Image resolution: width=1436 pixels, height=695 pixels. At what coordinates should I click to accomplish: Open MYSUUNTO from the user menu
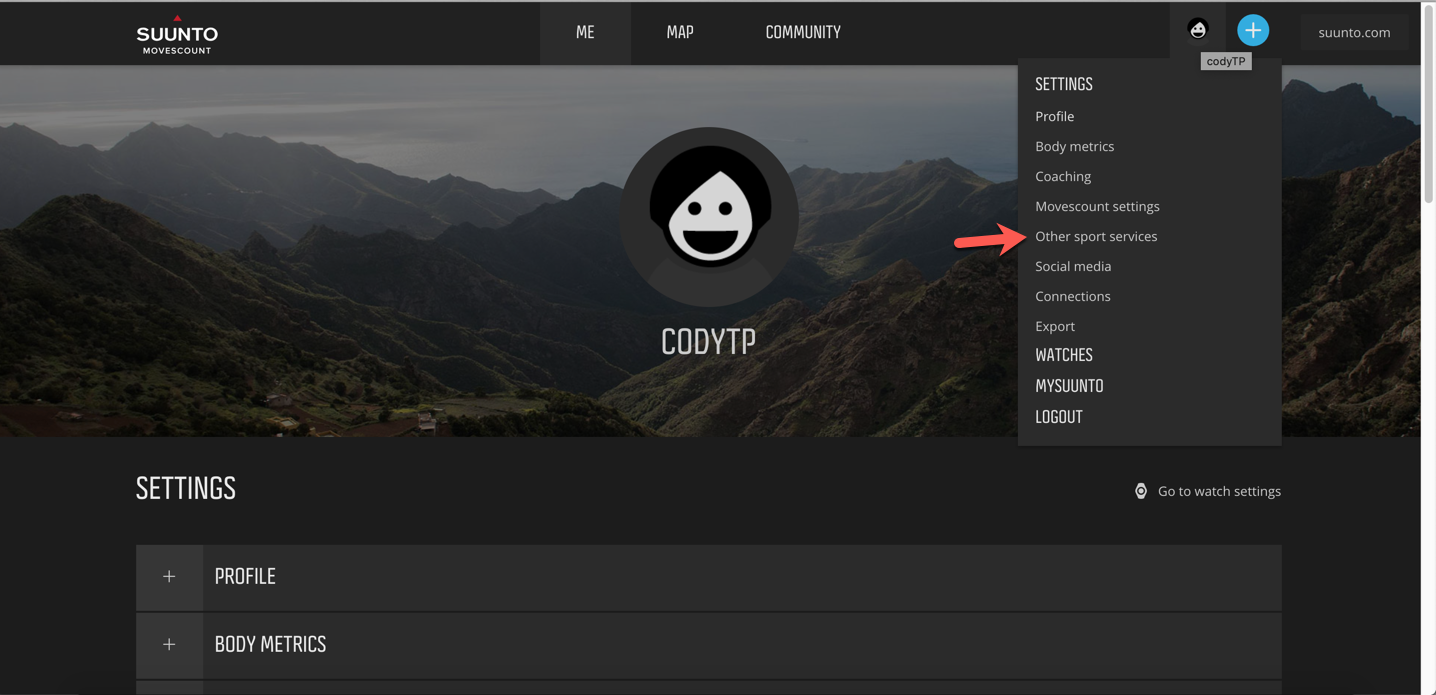[1069, 386]
